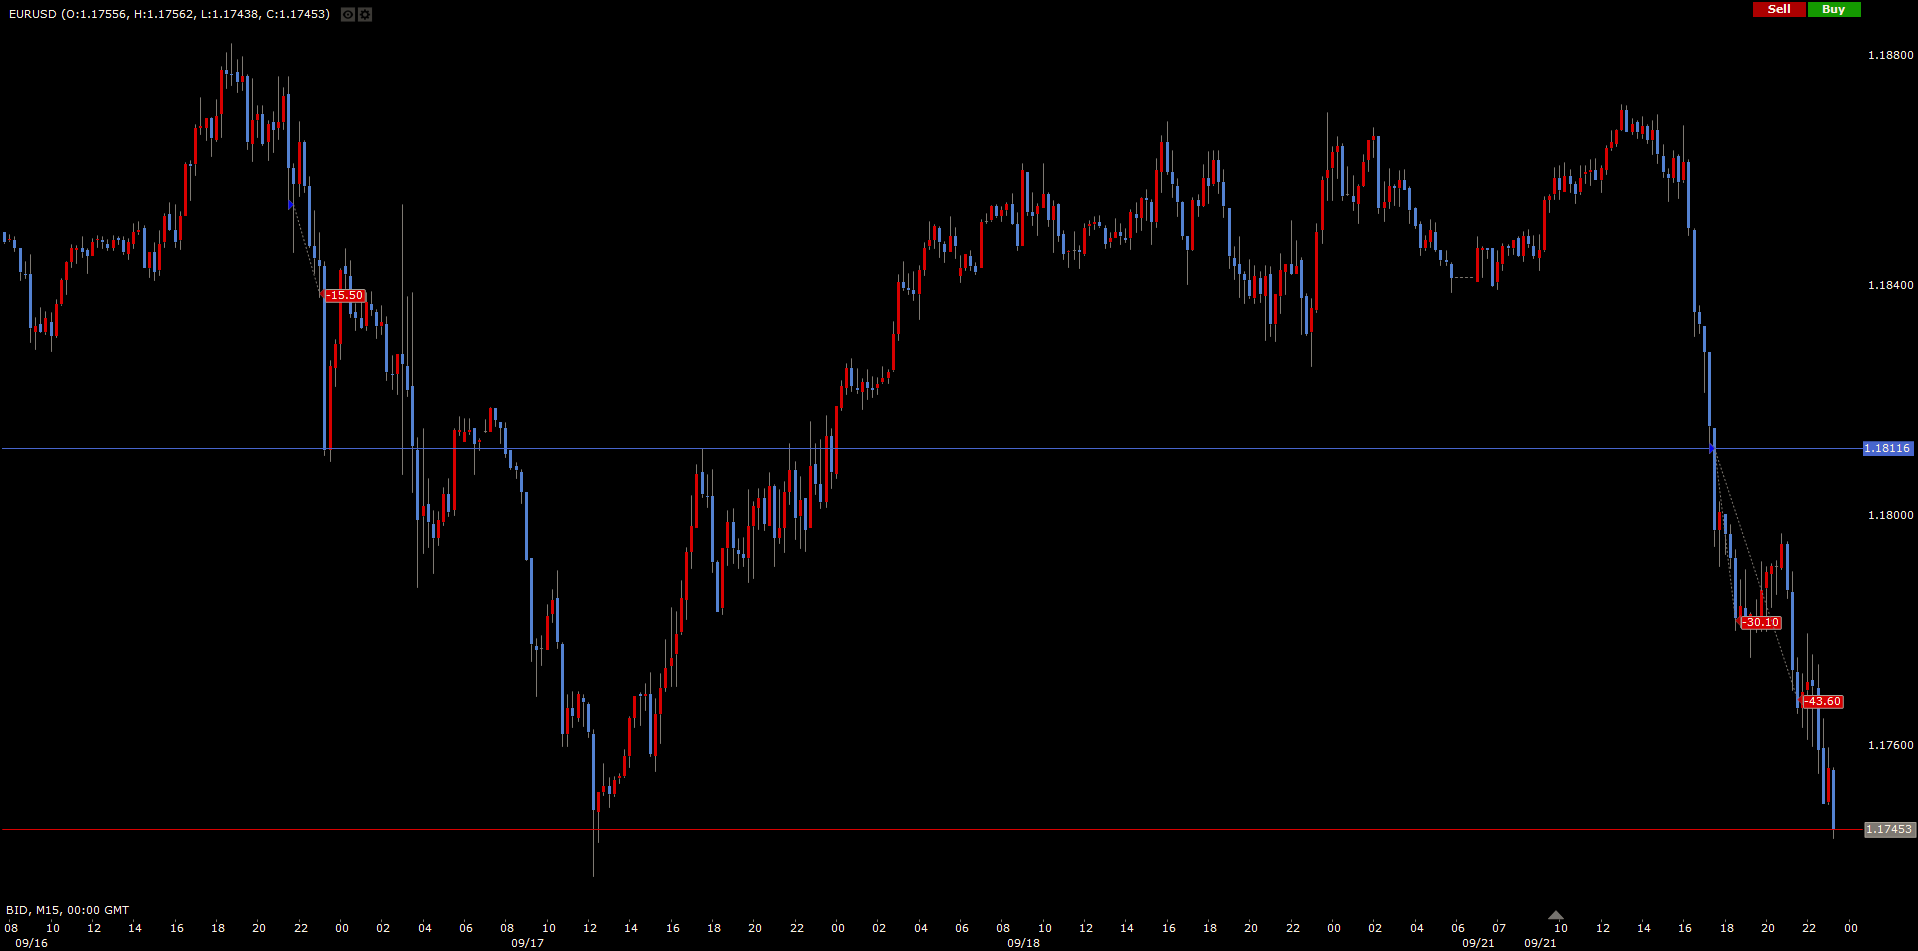The width and height of the screenshot is (1918, 951).
Task: Click the -30.10 trade result label
Action: [1760, 623]
